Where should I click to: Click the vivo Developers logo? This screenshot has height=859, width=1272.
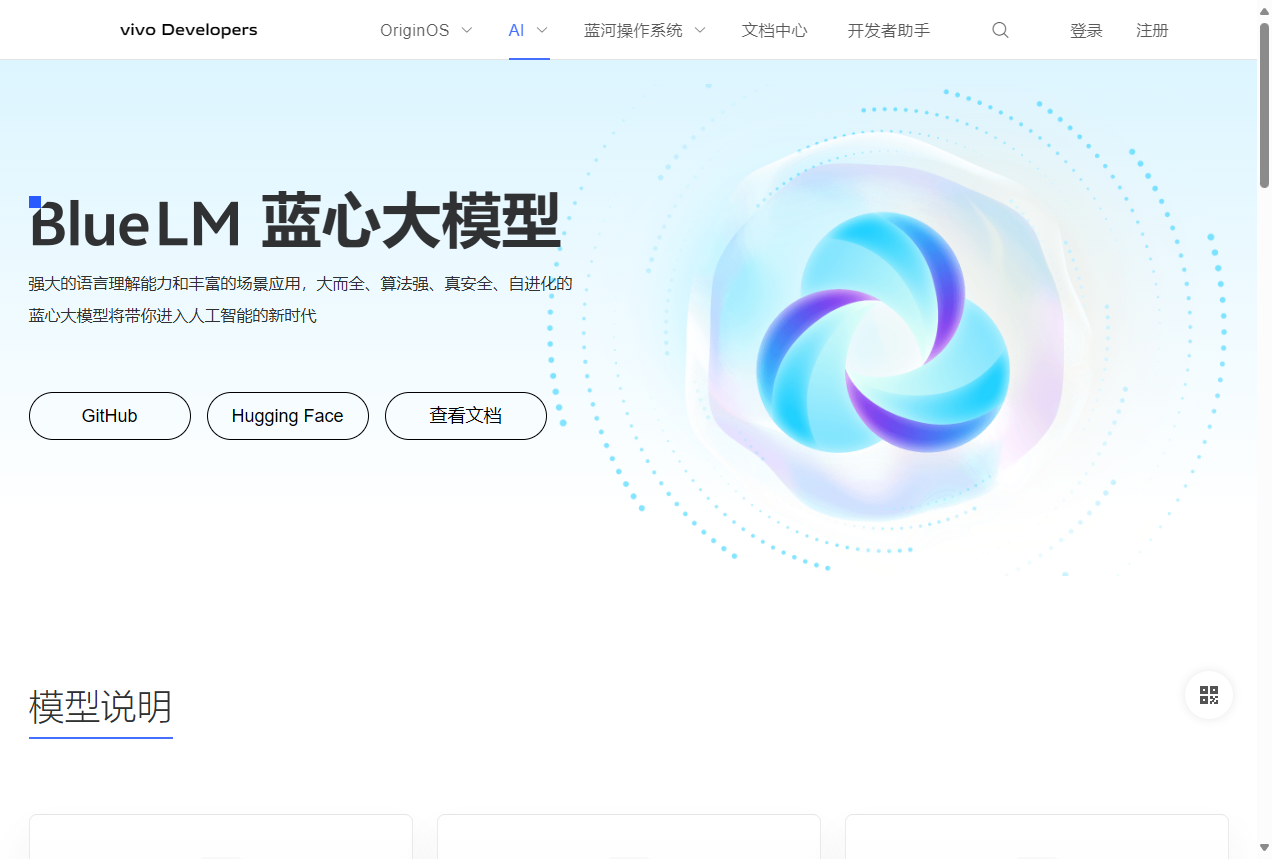click(188, 30)
